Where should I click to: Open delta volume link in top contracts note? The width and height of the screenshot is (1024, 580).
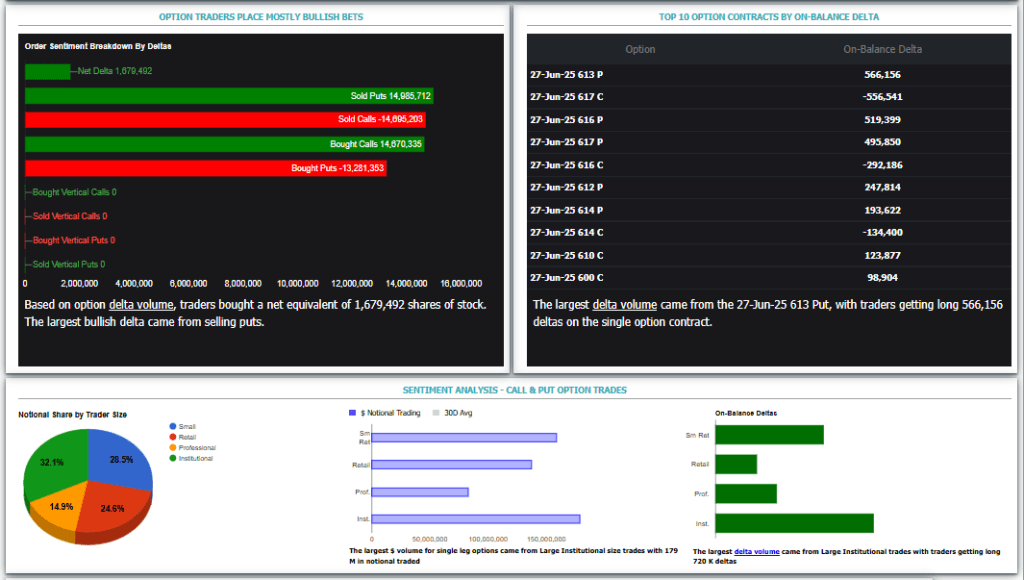tap(624, 304)
